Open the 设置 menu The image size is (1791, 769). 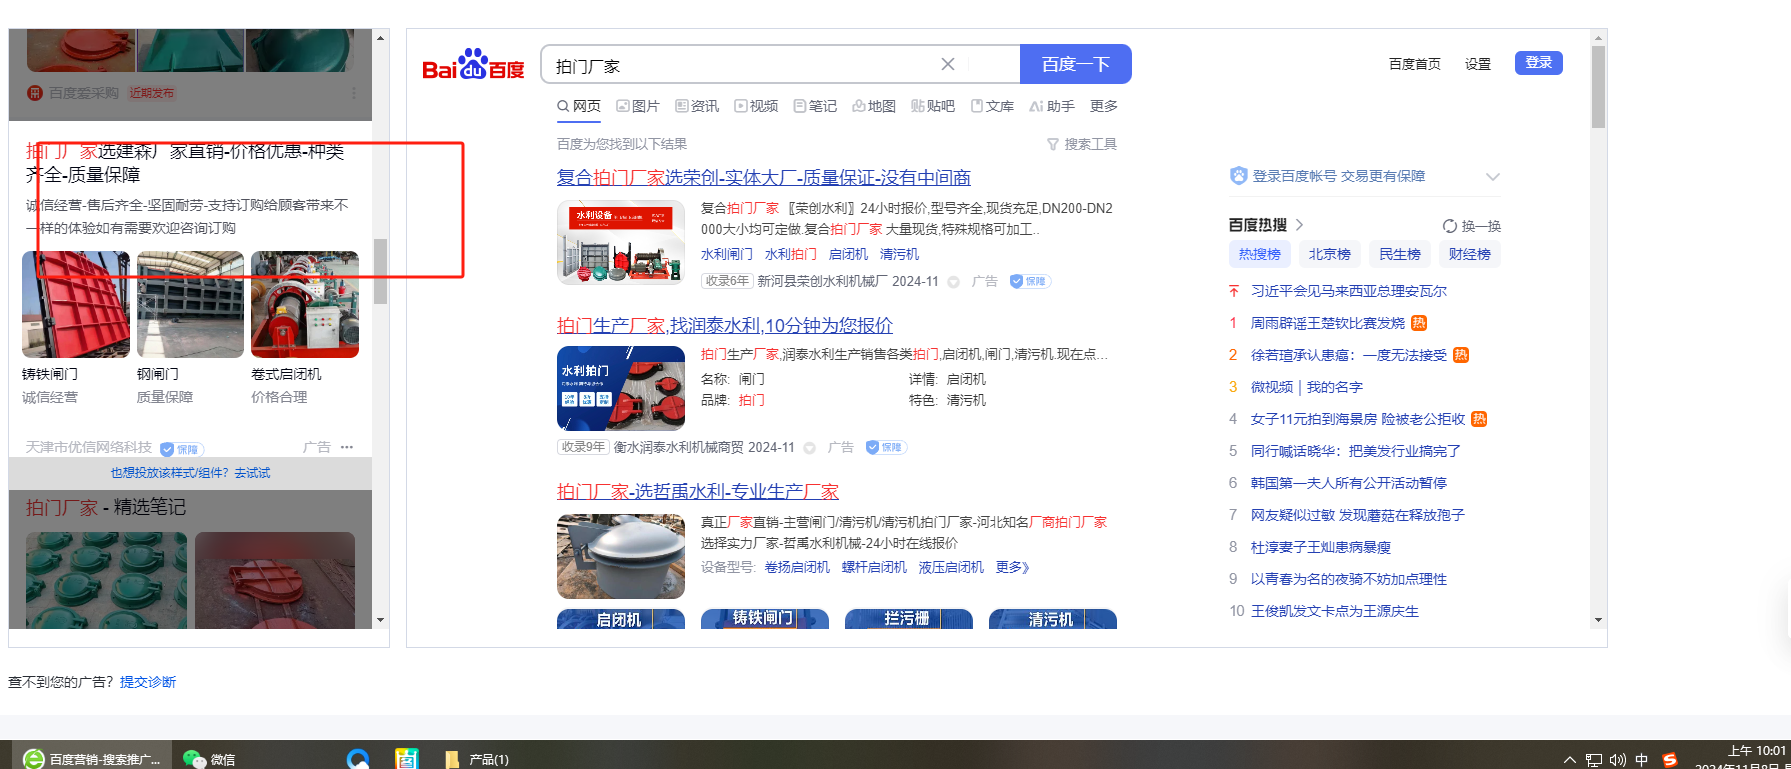pyautogui.click(x=1478, y=64)
